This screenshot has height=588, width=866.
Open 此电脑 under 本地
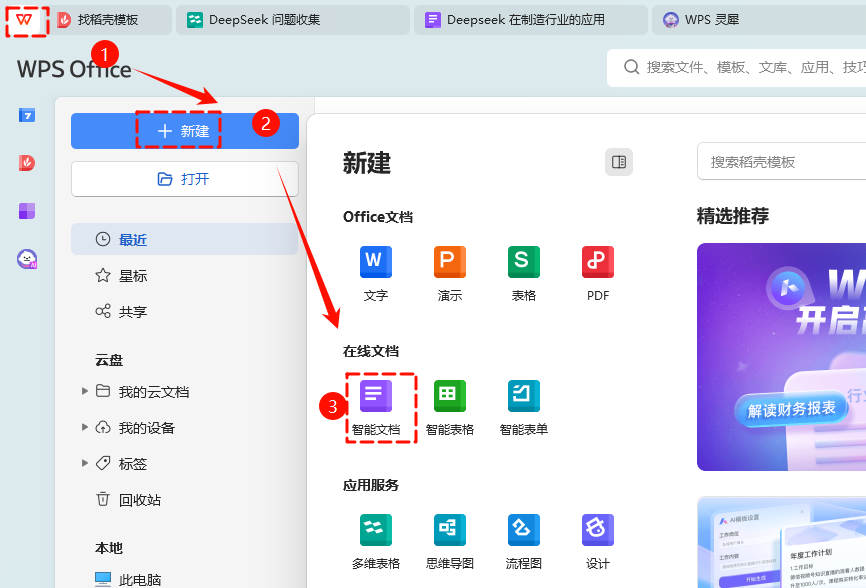click(128, 579)
